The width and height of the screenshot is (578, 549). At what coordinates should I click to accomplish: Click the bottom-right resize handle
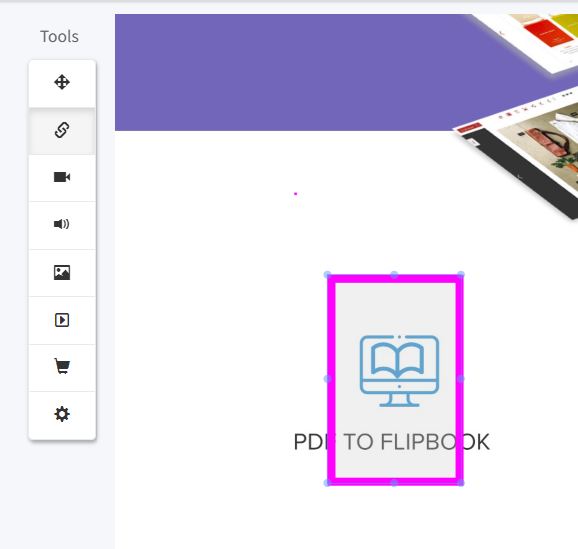click(x=461, y=483)
